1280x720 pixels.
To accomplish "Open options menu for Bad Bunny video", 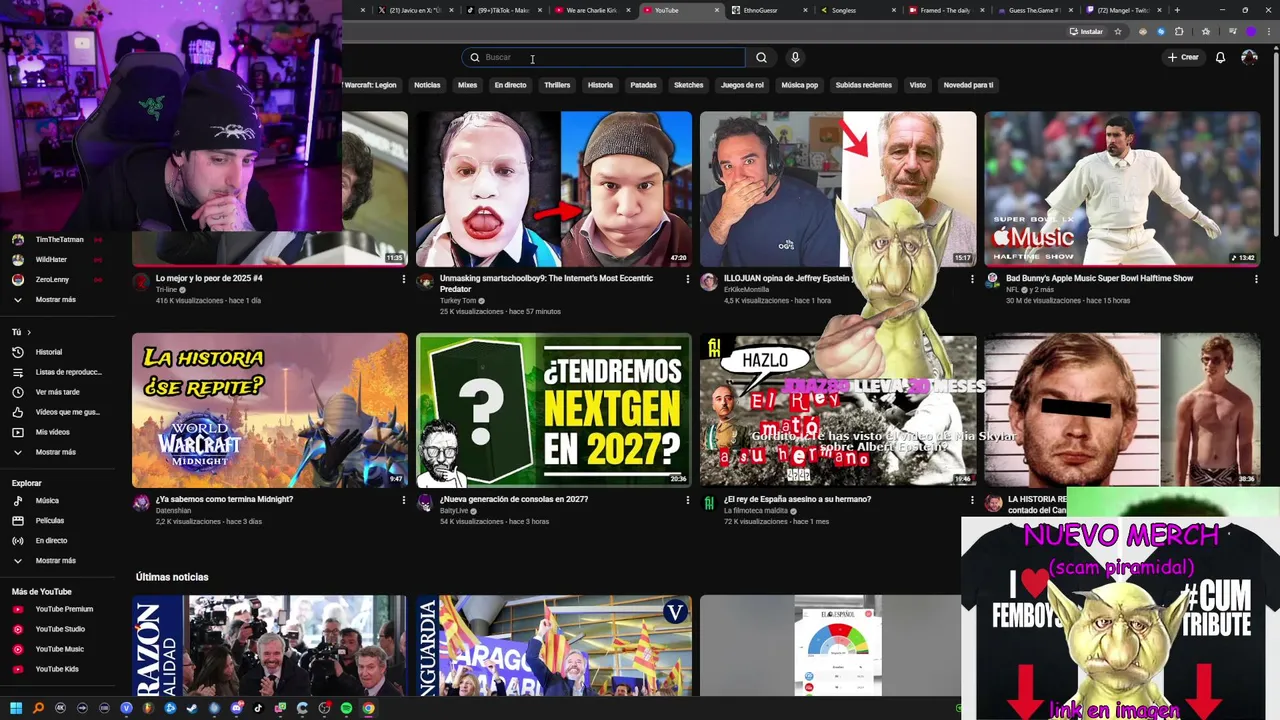I will coord(1256,279).
